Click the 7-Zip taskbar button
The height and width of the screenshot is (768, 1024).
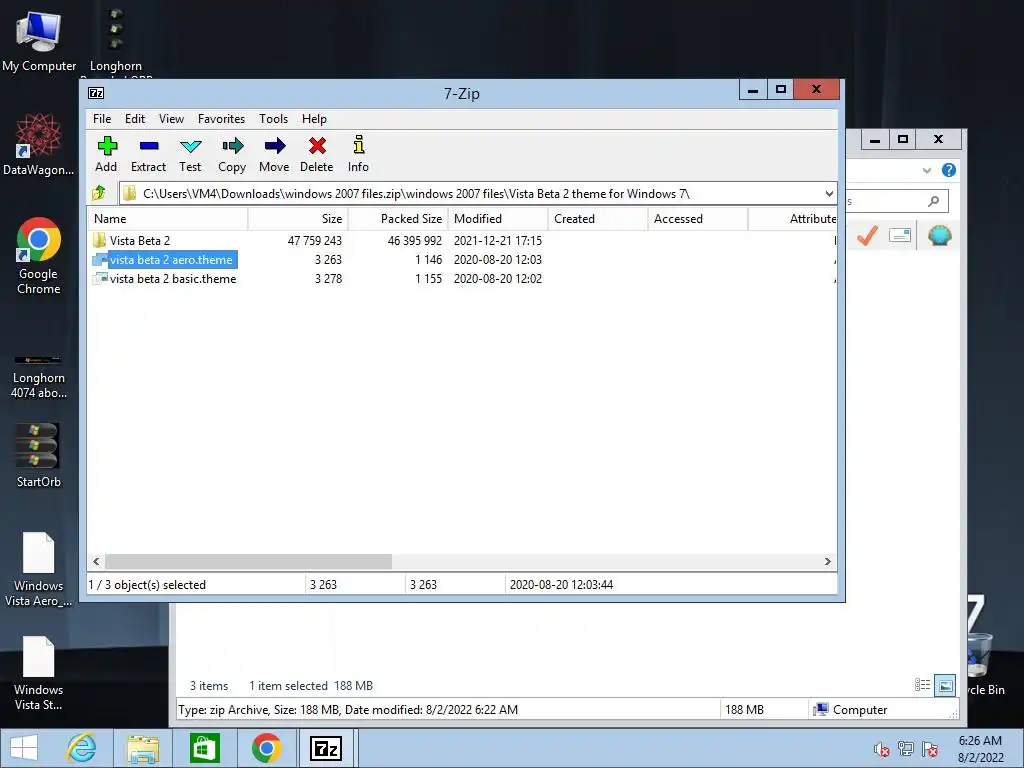click(327, 748)
